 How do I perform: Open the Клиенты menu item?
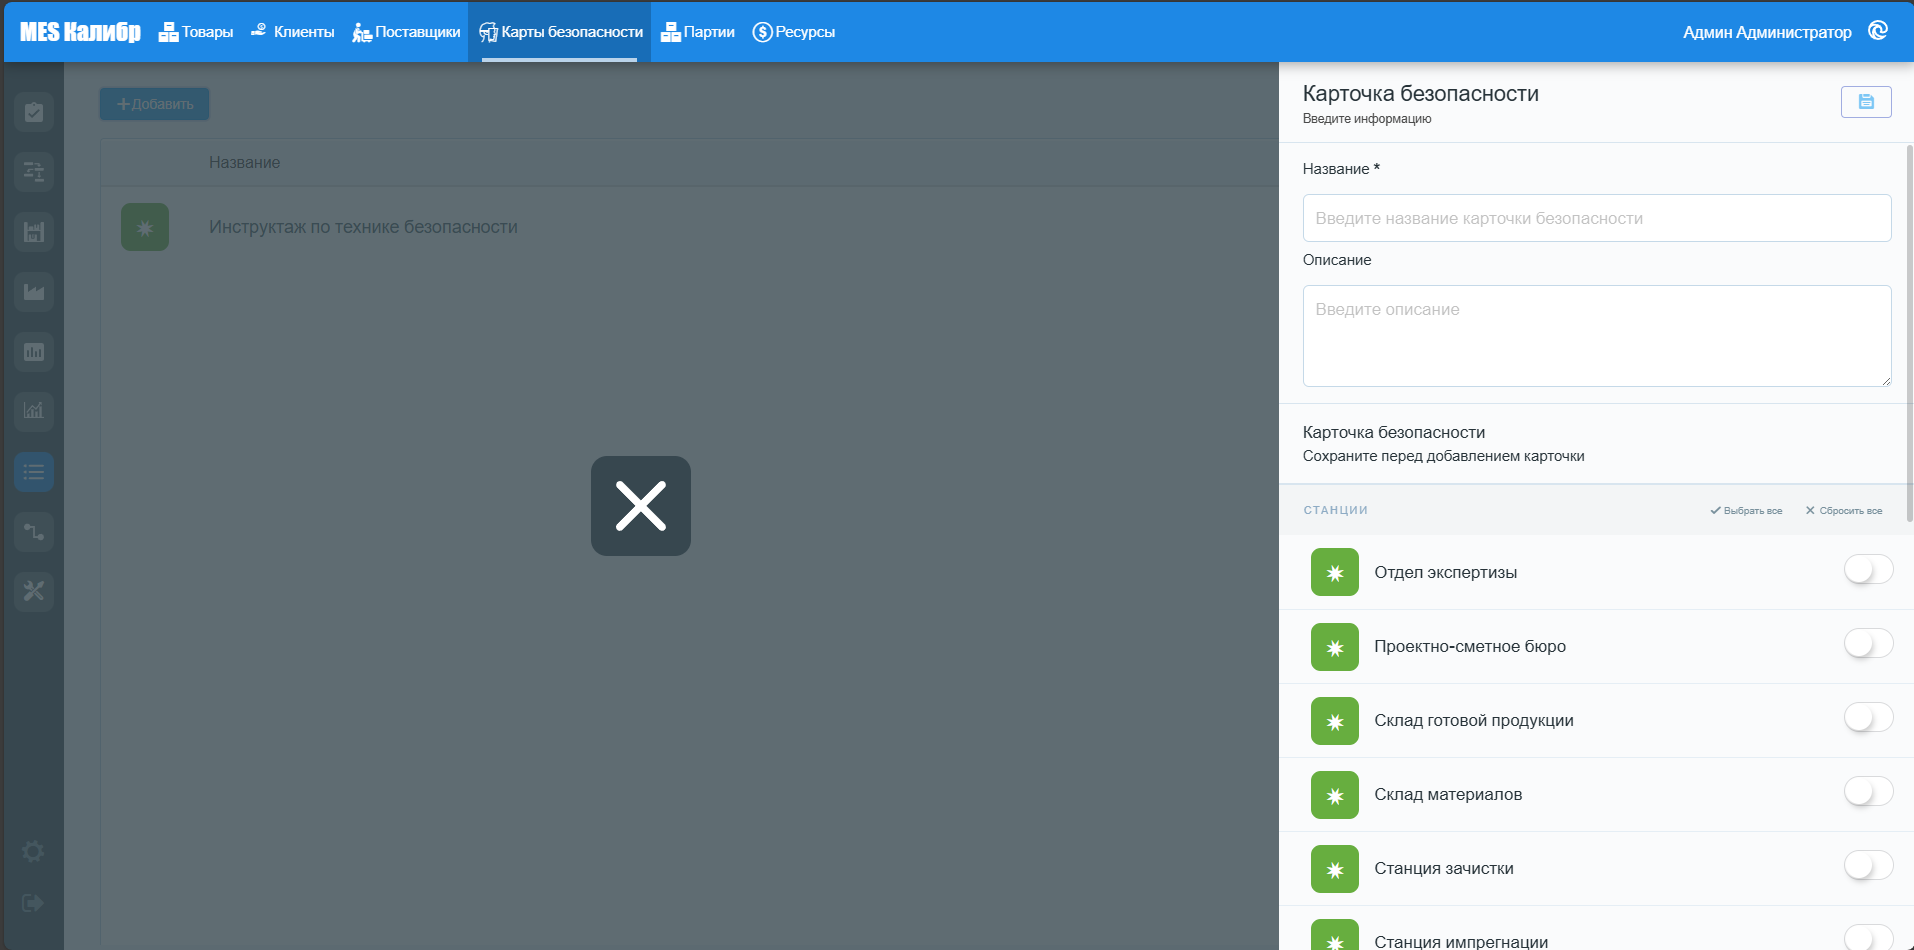pyautogui.click(x=292, y=32)
